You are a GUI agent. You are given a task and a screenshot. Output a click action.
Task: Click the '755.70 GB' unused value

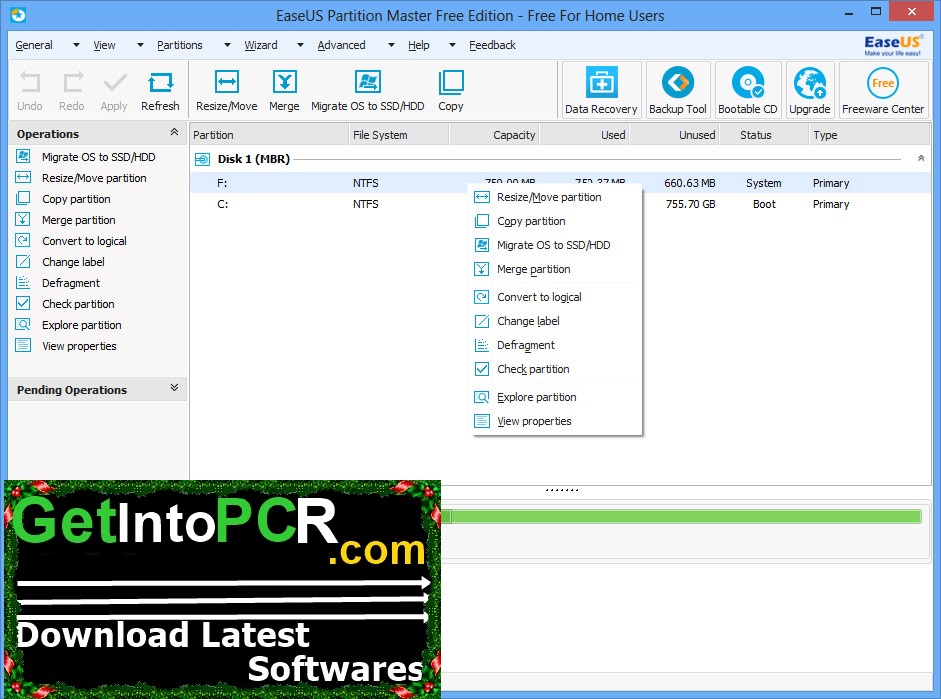[690, 204]
